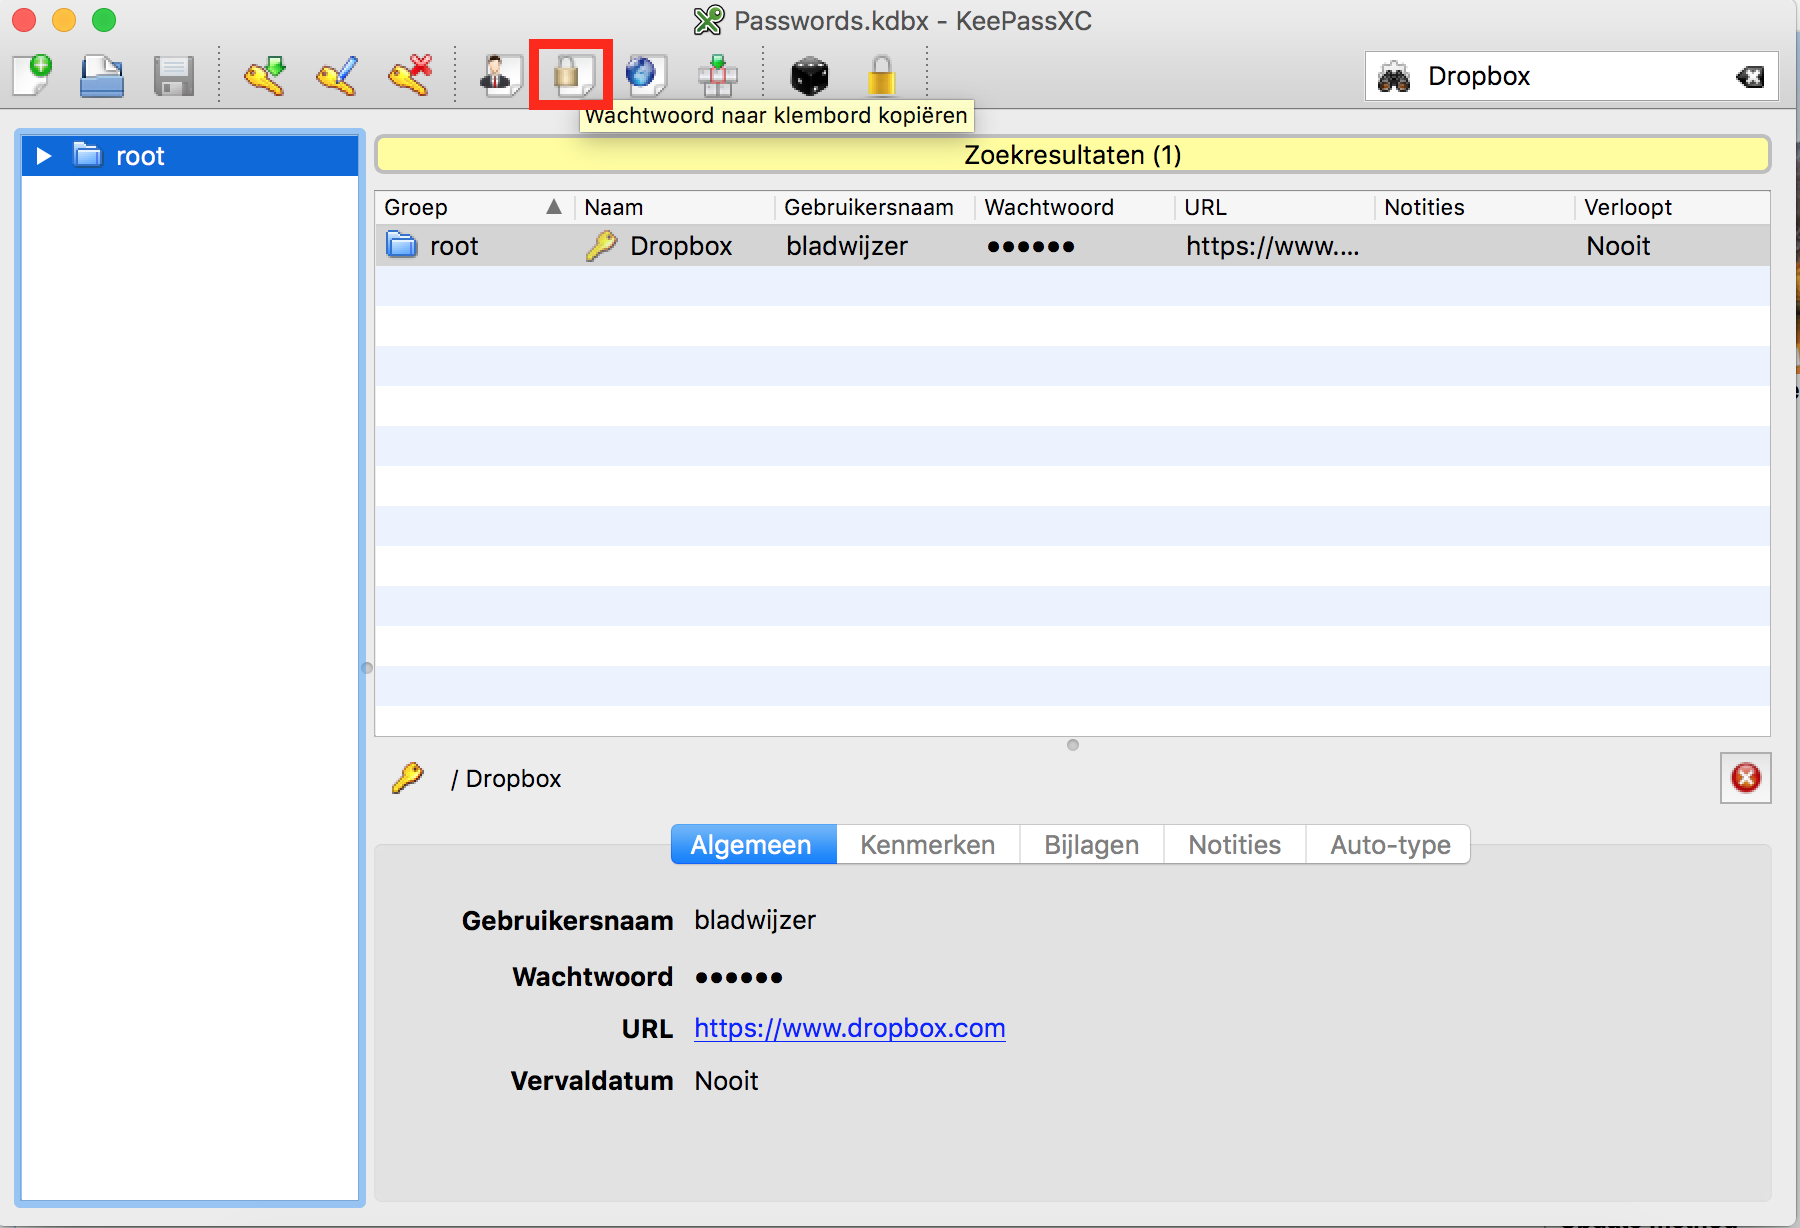Close the entry details preview panel

tap(1745, 778)
